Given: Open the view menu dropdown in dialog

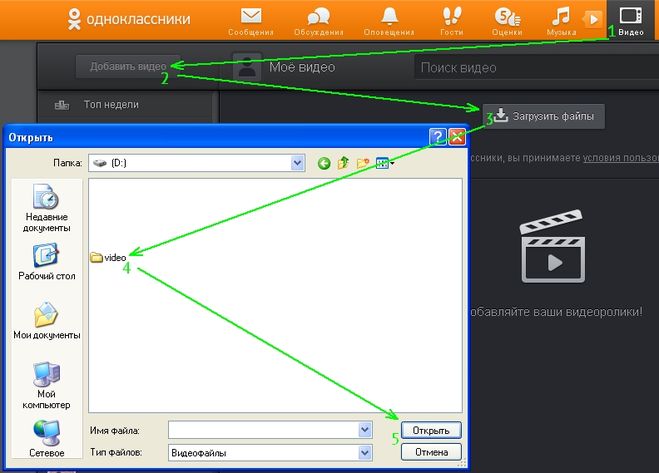Looking at the screenshot, I should [x=385, y=162].
